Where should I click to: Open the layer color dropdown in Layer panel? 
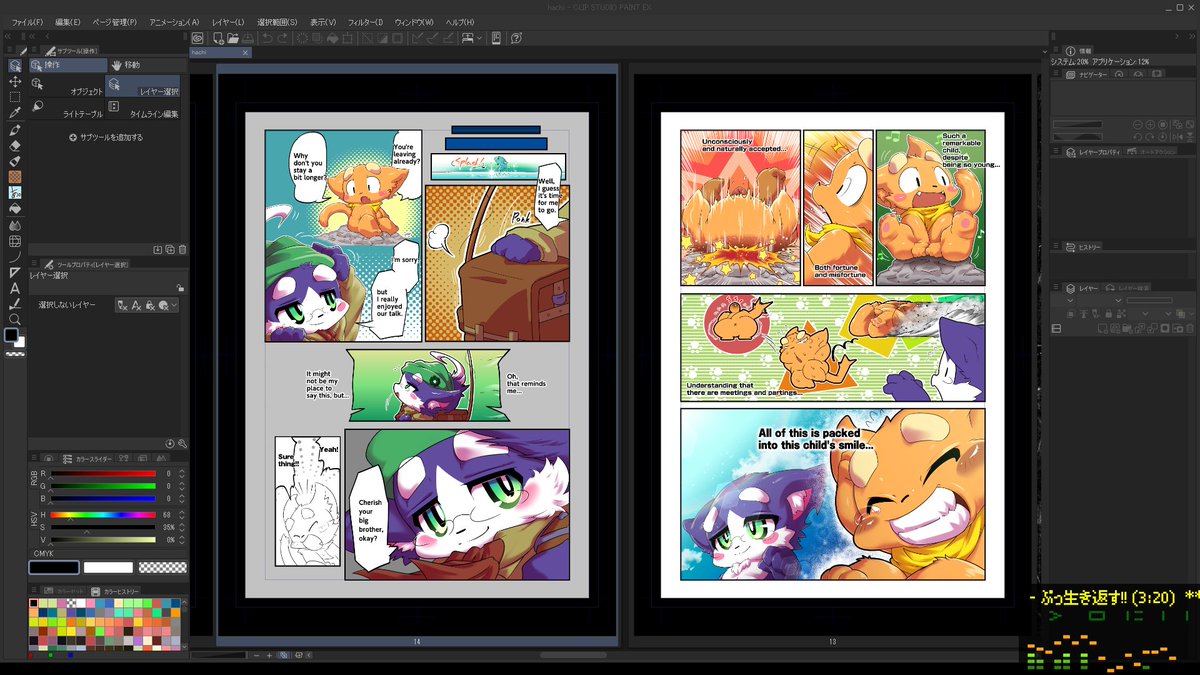(x=1192, y=313)
